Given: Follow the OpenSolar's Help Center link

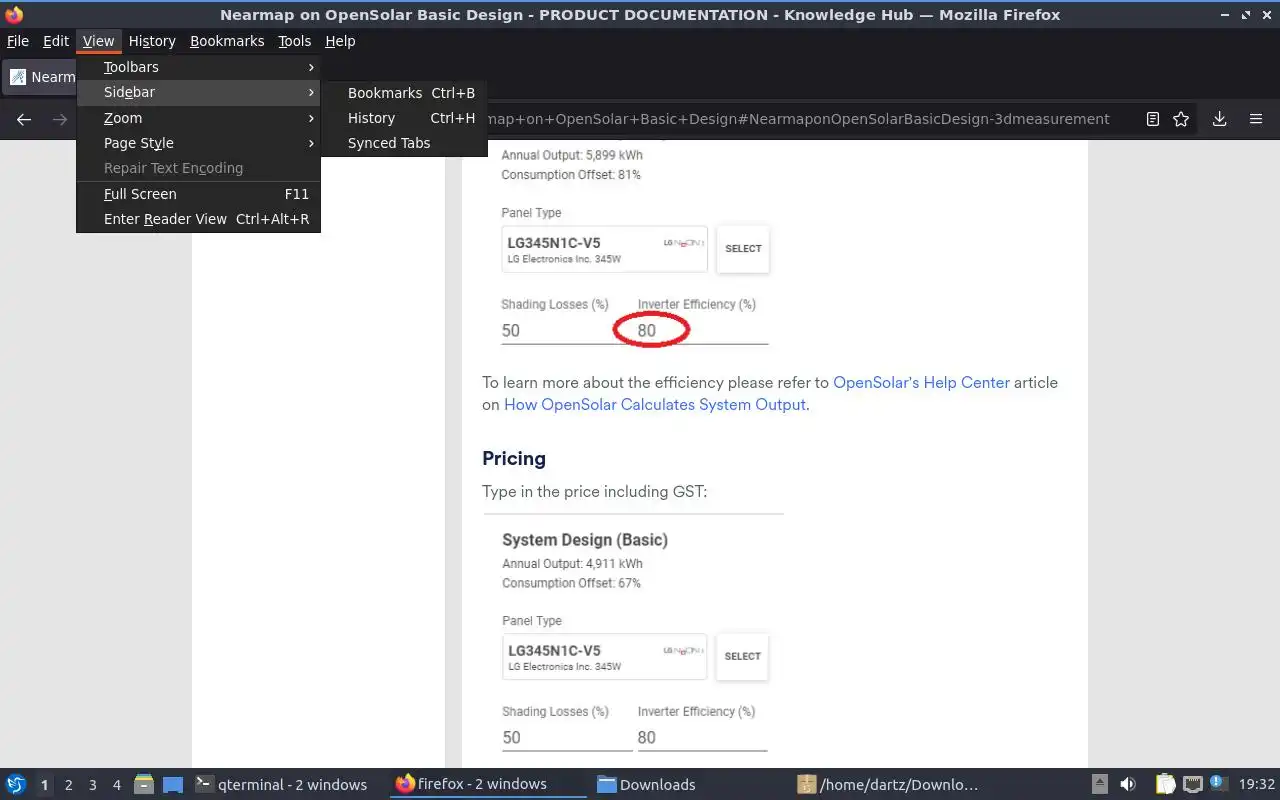Looking at the screenshot, I should coord(921,382).
